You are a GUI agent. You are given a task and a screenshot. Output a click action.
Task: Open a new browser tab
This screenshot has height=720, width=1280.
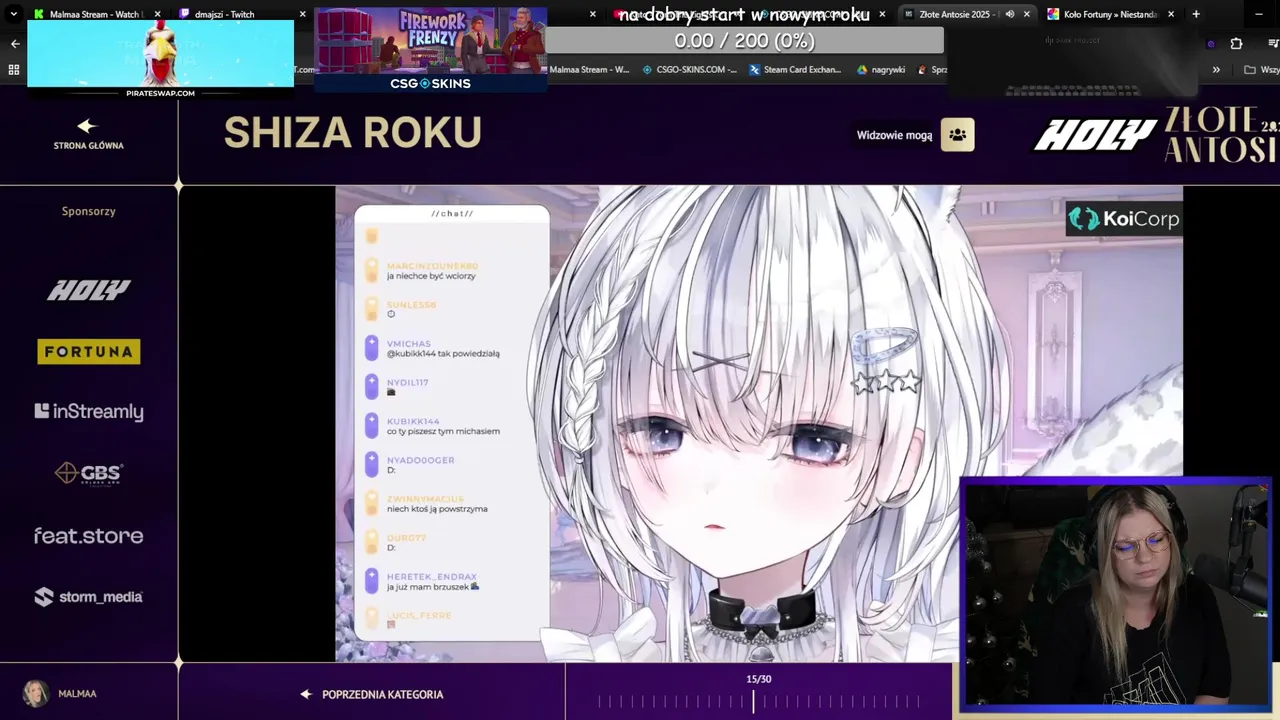(1196, 14)
